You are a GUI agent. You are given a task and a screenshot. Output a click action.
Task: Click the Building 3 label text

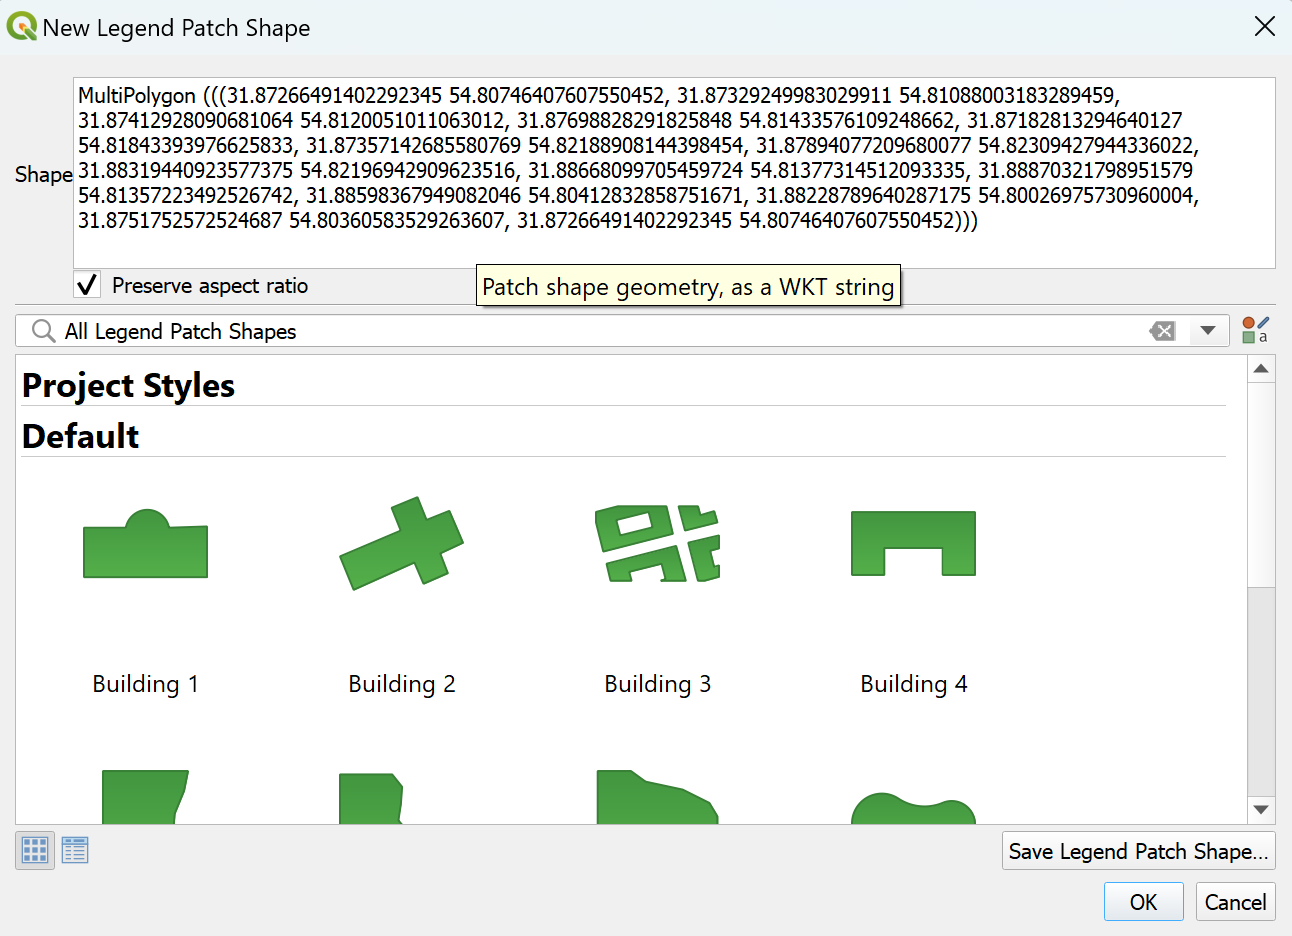pyautogui.click(x=657, y=684)
